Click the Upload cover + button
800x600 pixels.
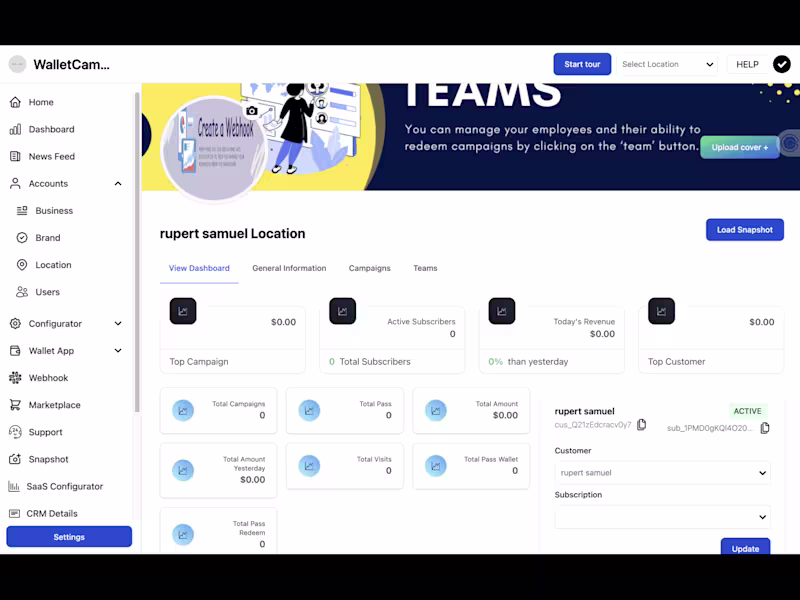click(x=740, y=147)
